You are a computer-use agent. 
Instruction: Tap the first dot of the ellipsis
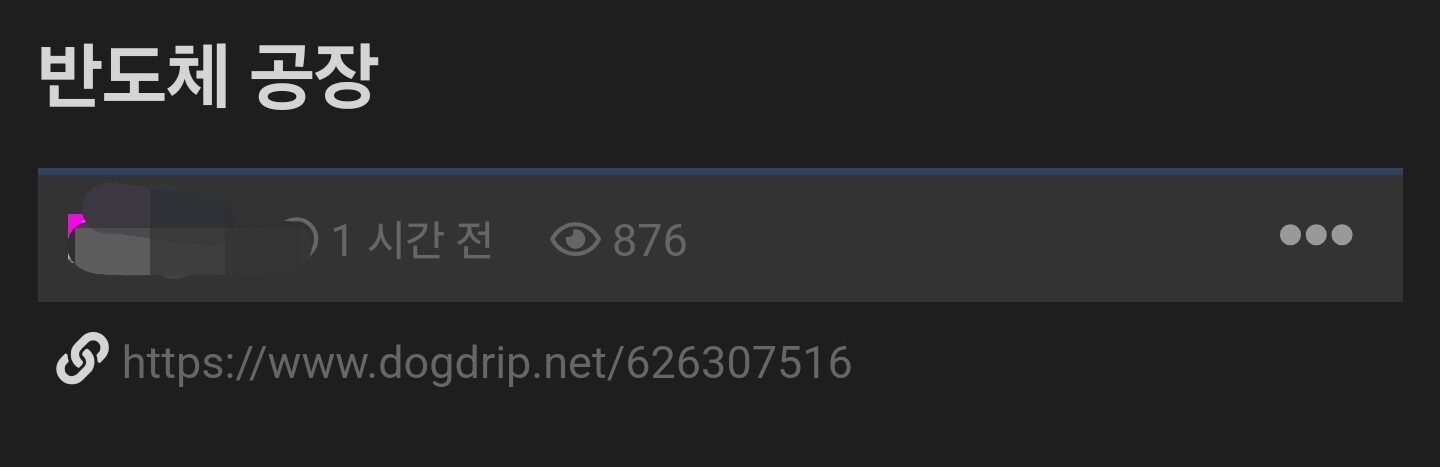[x=1292, y=235]
